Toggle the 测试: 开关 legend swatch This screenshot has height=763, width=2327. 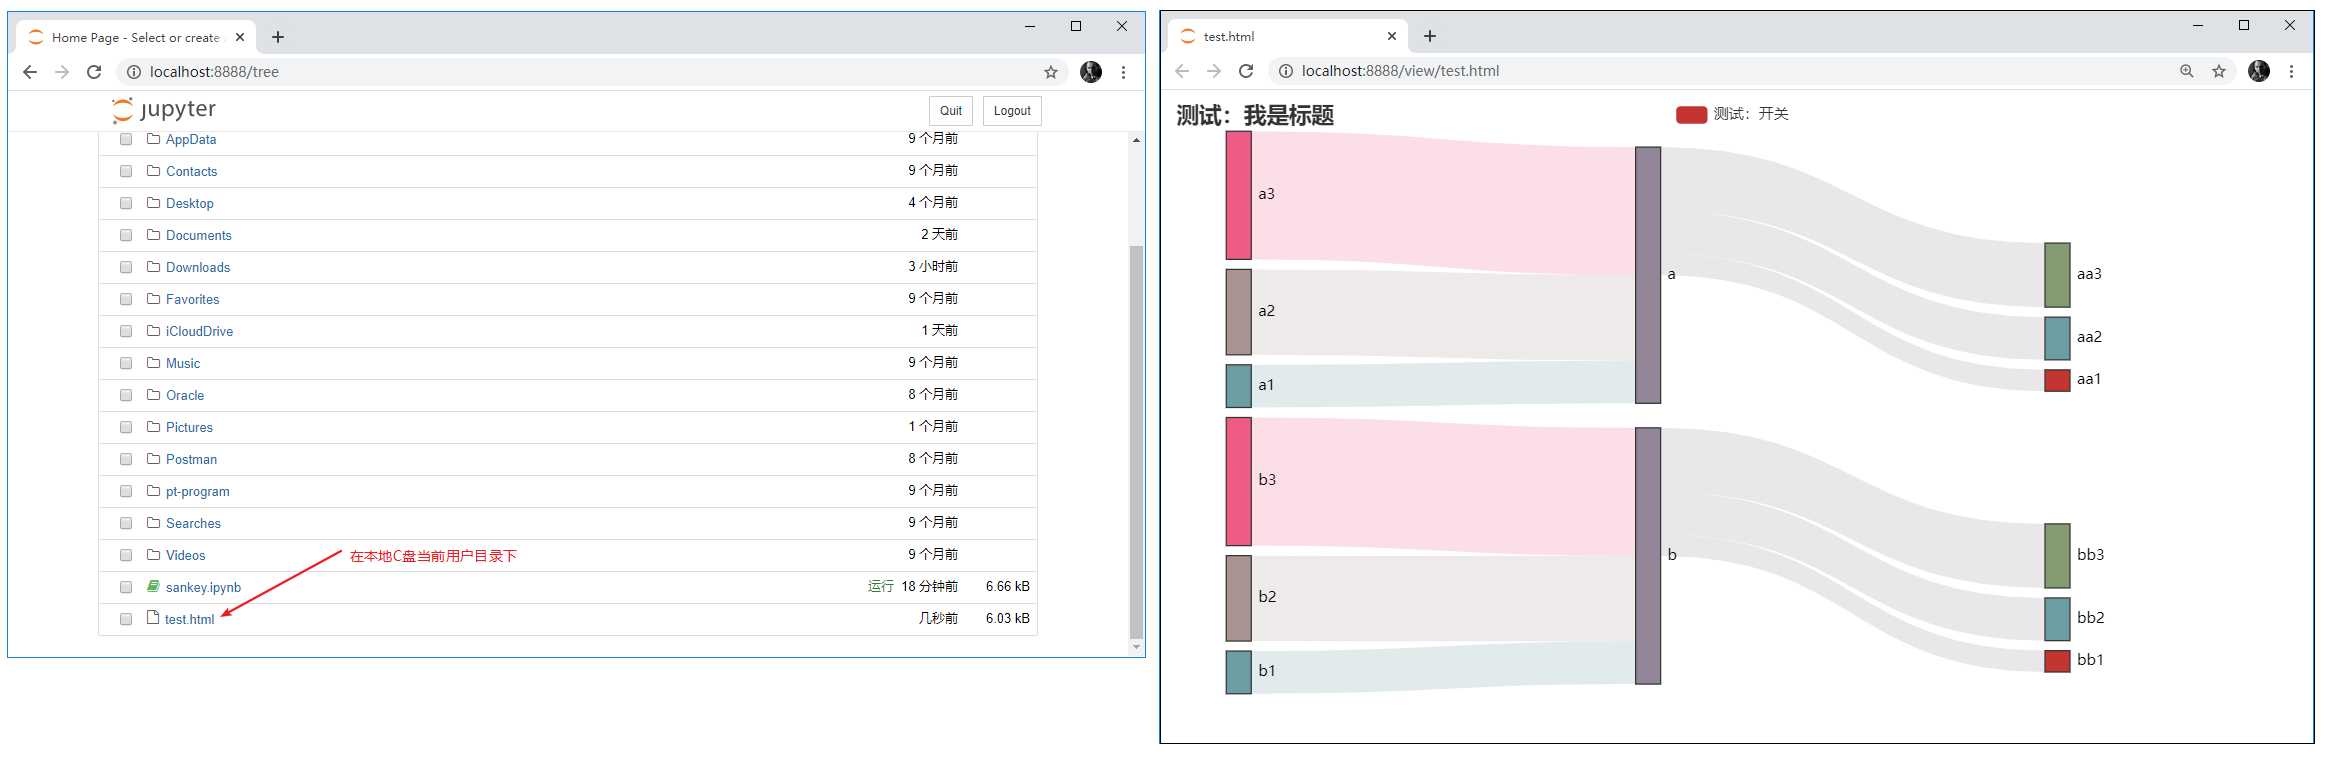tap(1690, 115)
